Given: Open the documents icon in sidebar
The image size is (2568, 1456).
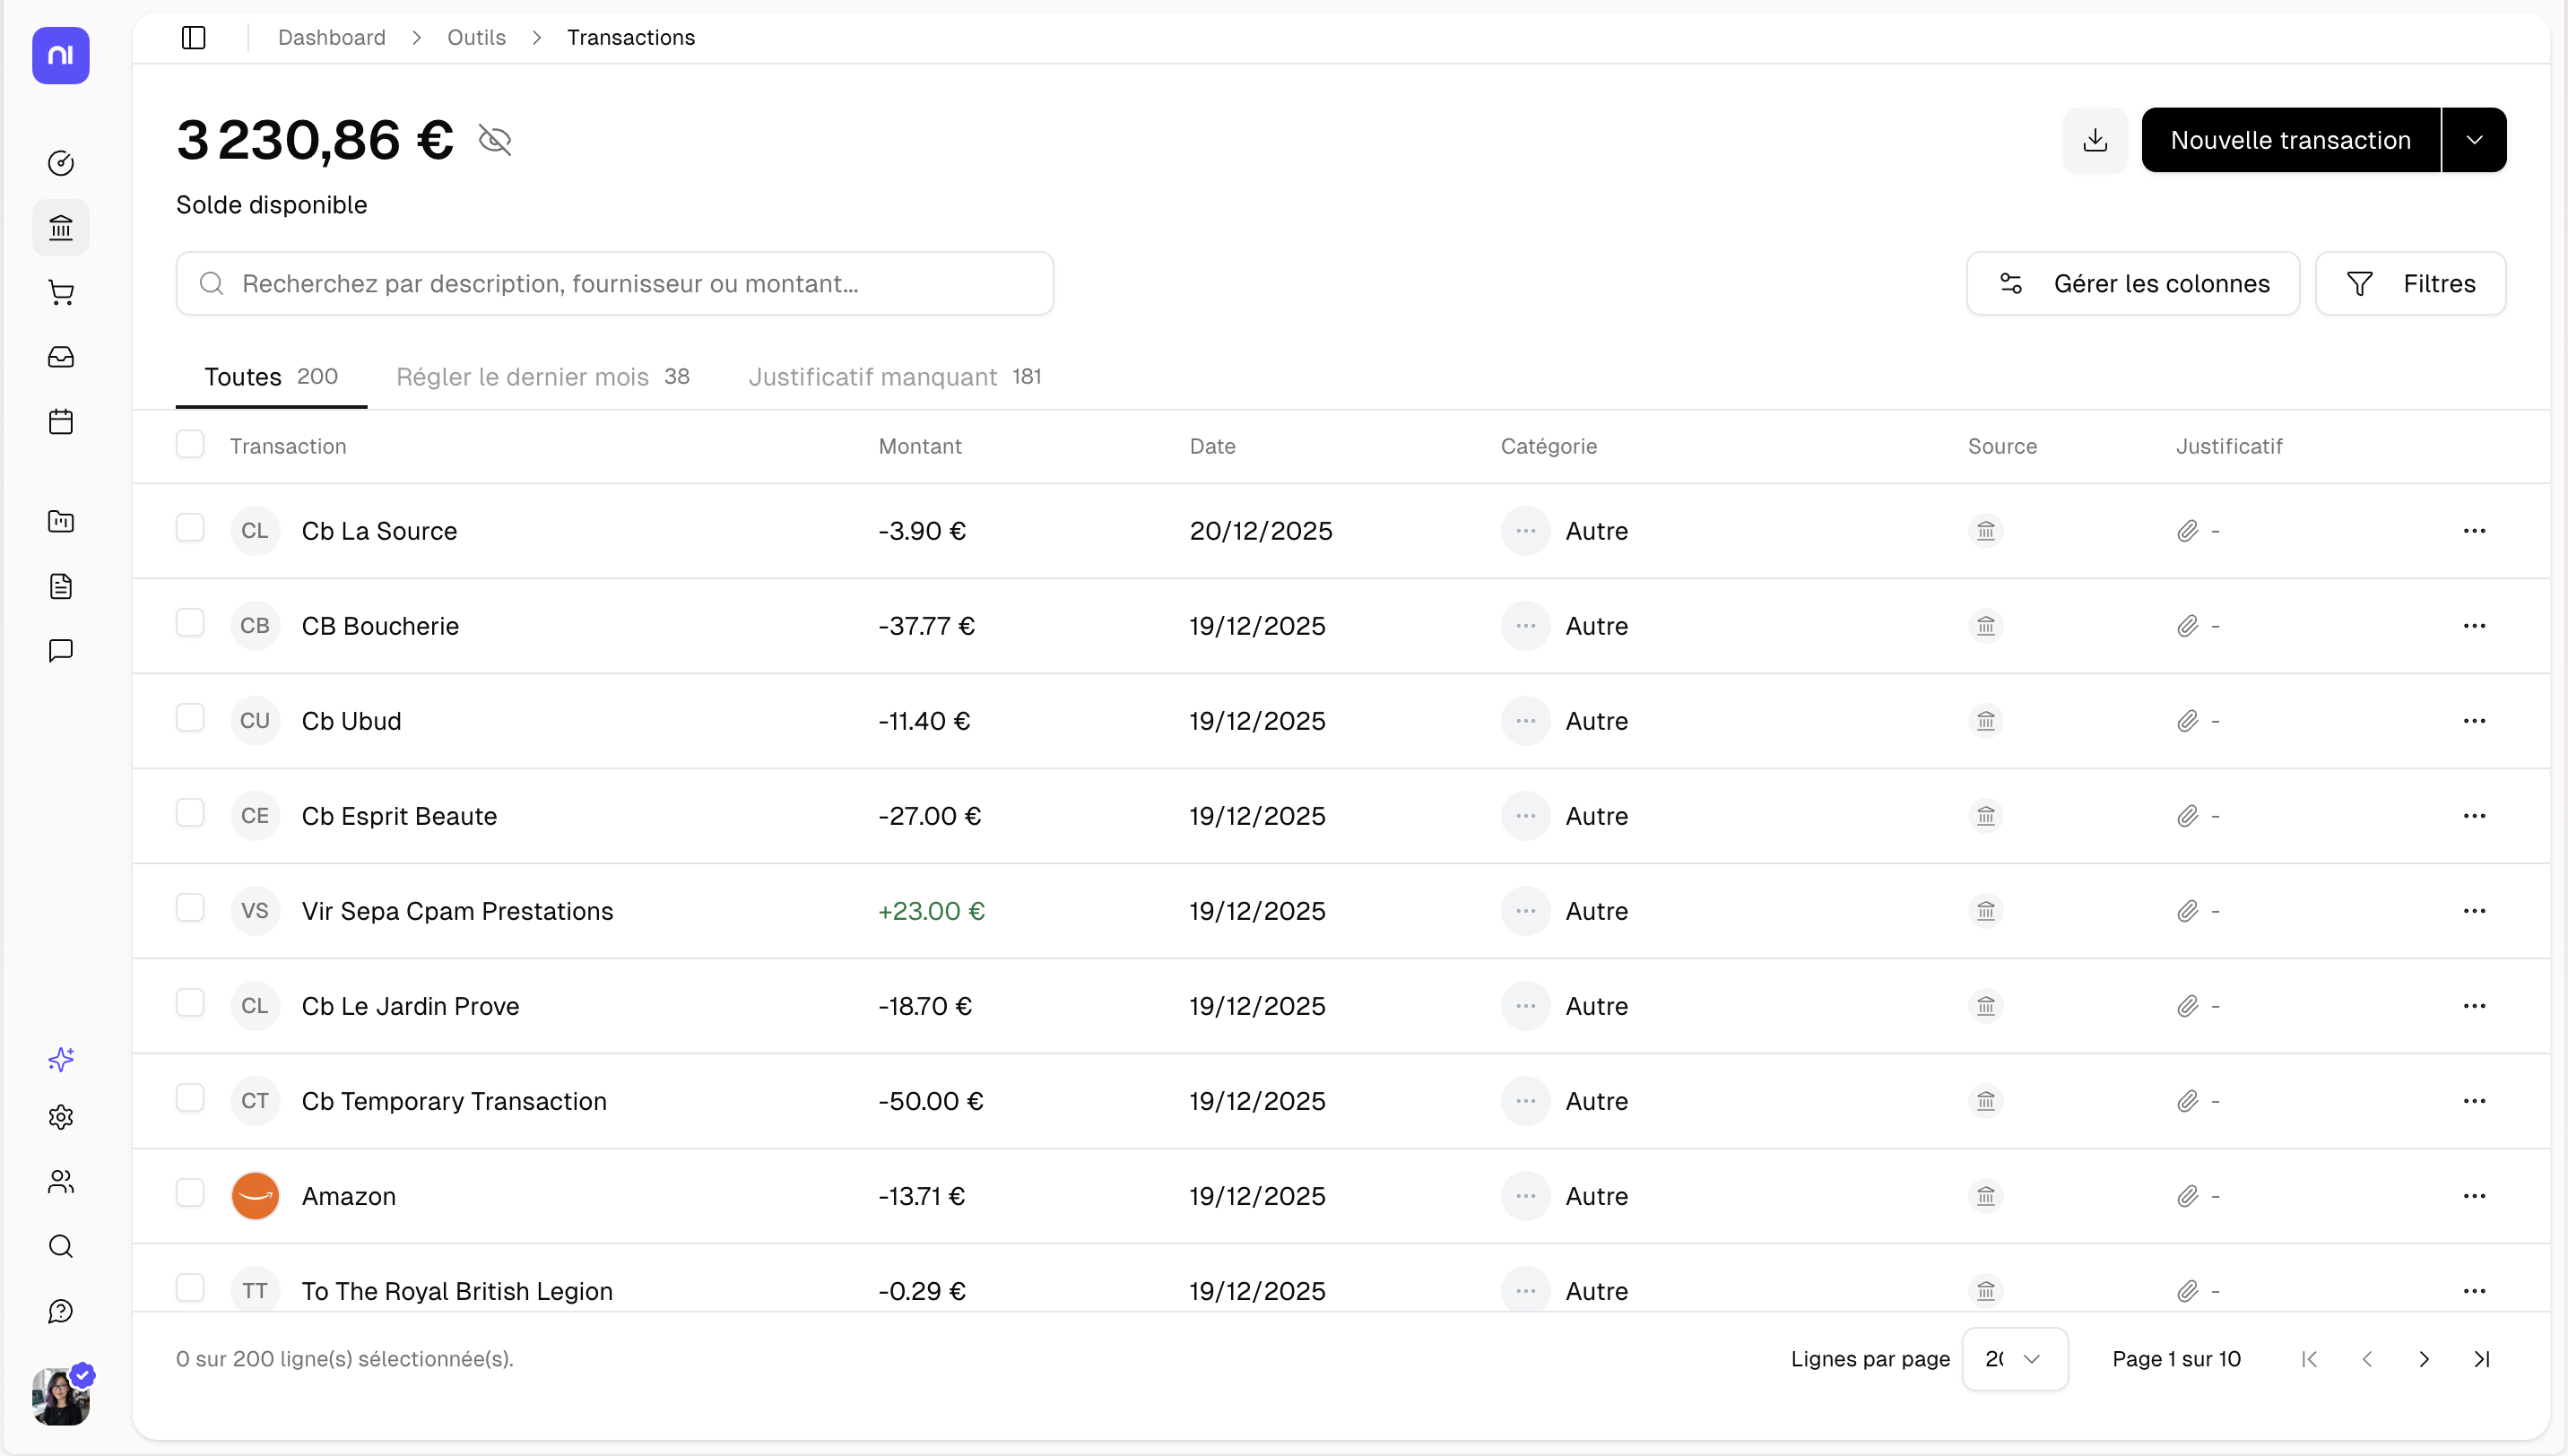Looking at the screenshot, I should (x=61, y=586).
